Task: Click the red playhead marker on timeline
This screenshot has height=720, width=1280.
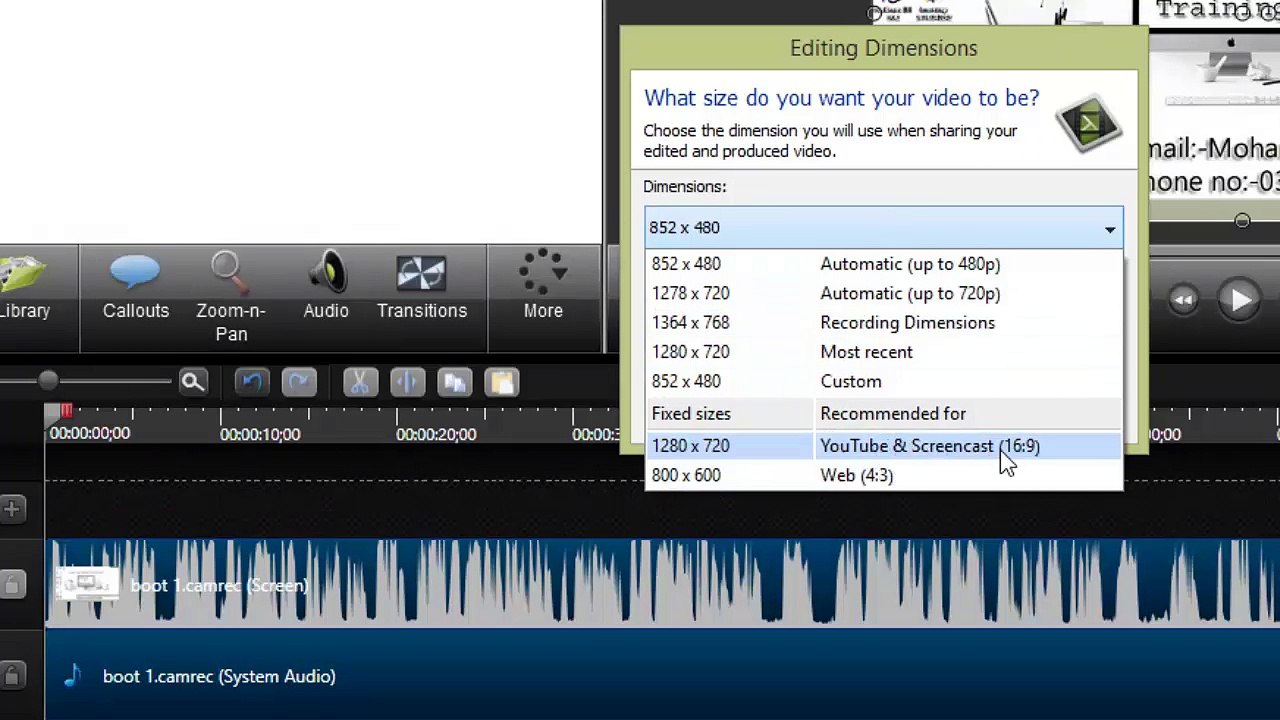Action: (x=65, y=411)
